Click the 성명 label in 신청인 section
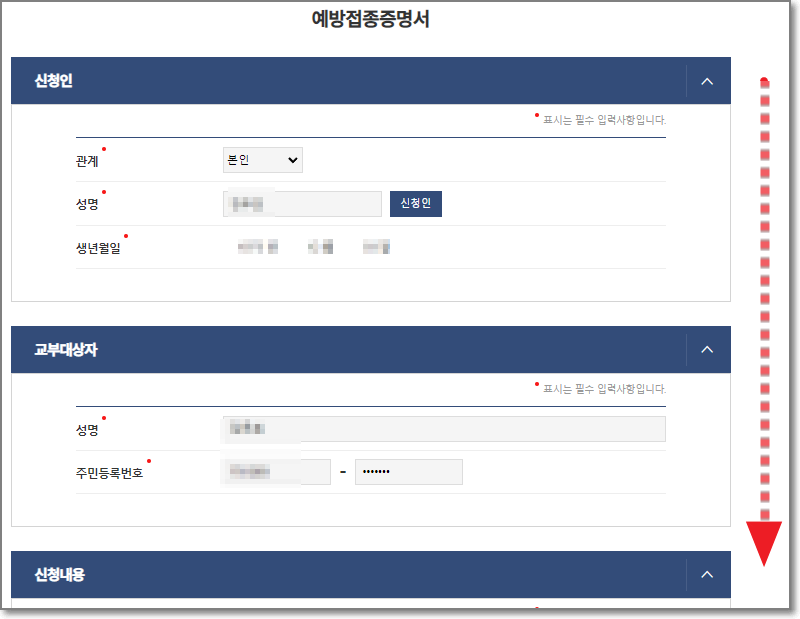800x619 pixels. click(87, 204)
